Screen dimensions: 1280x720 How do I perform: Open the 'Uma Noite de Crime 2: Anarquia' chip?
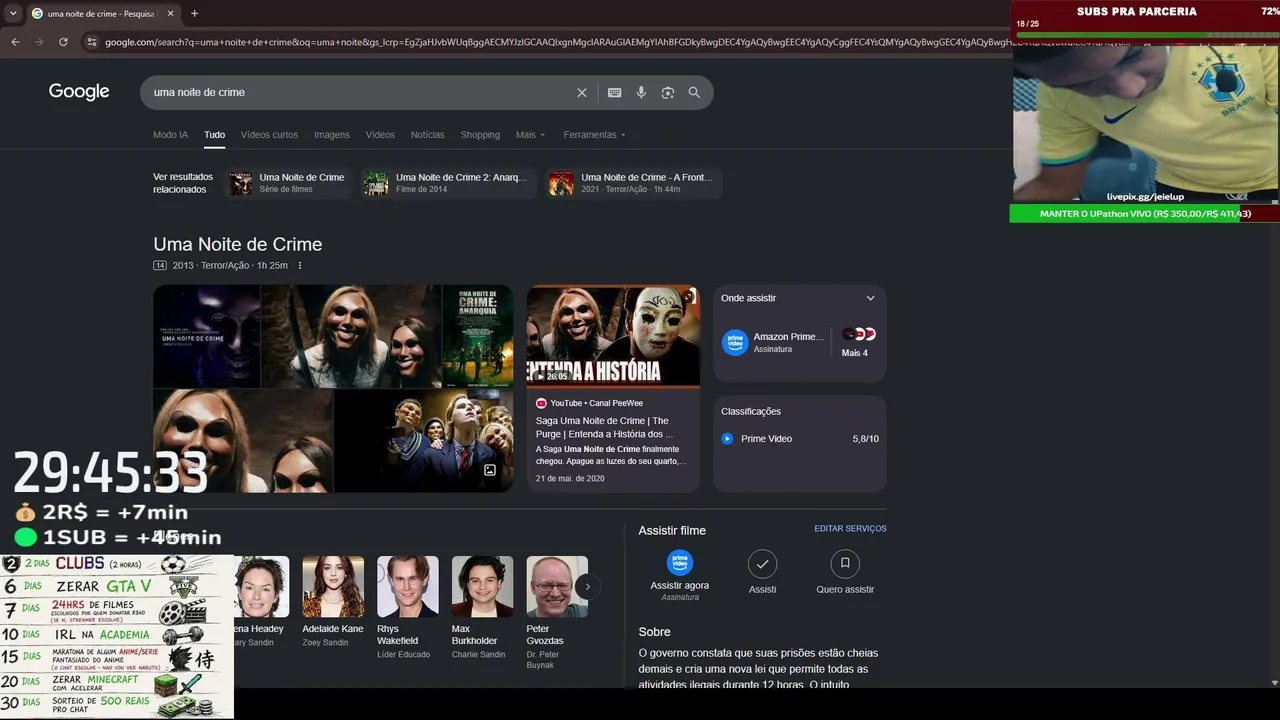[x=449, y=183]
